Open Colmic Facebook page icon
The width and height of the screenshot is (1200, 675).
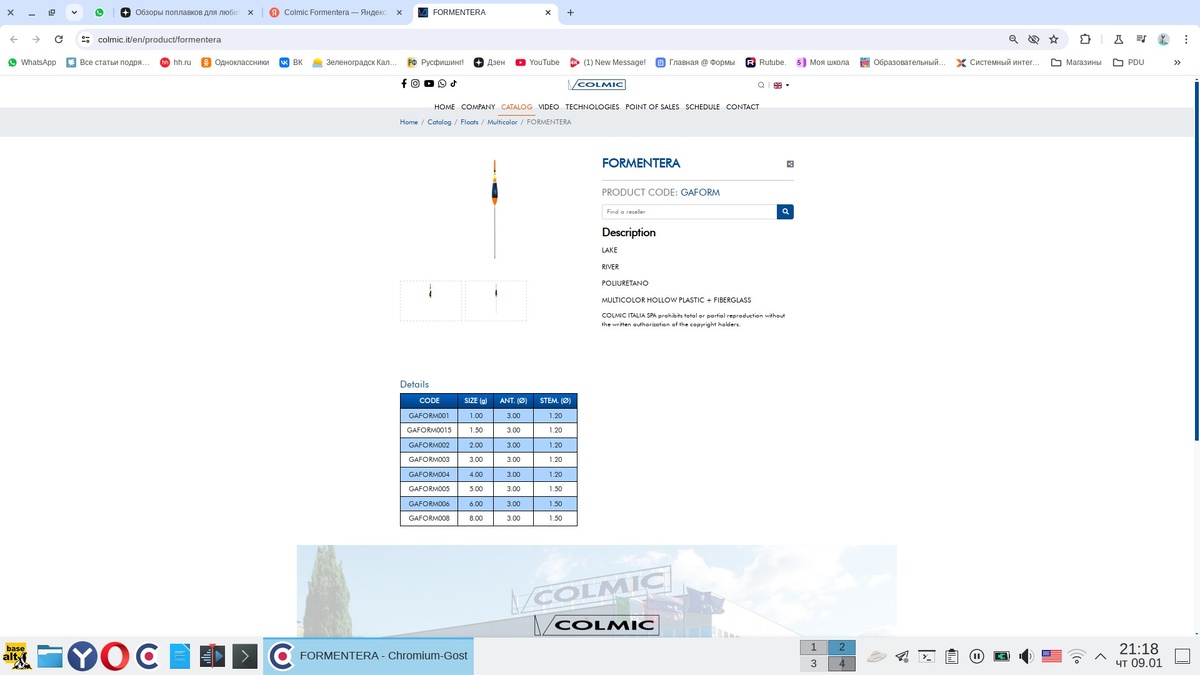(404, 84)
